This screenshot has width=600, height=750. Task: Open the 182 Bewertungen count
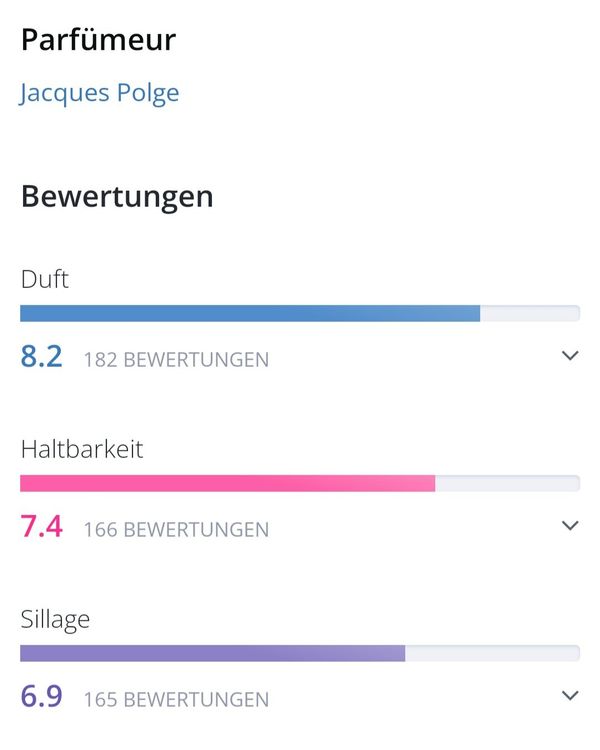click(x=176, y=359)
